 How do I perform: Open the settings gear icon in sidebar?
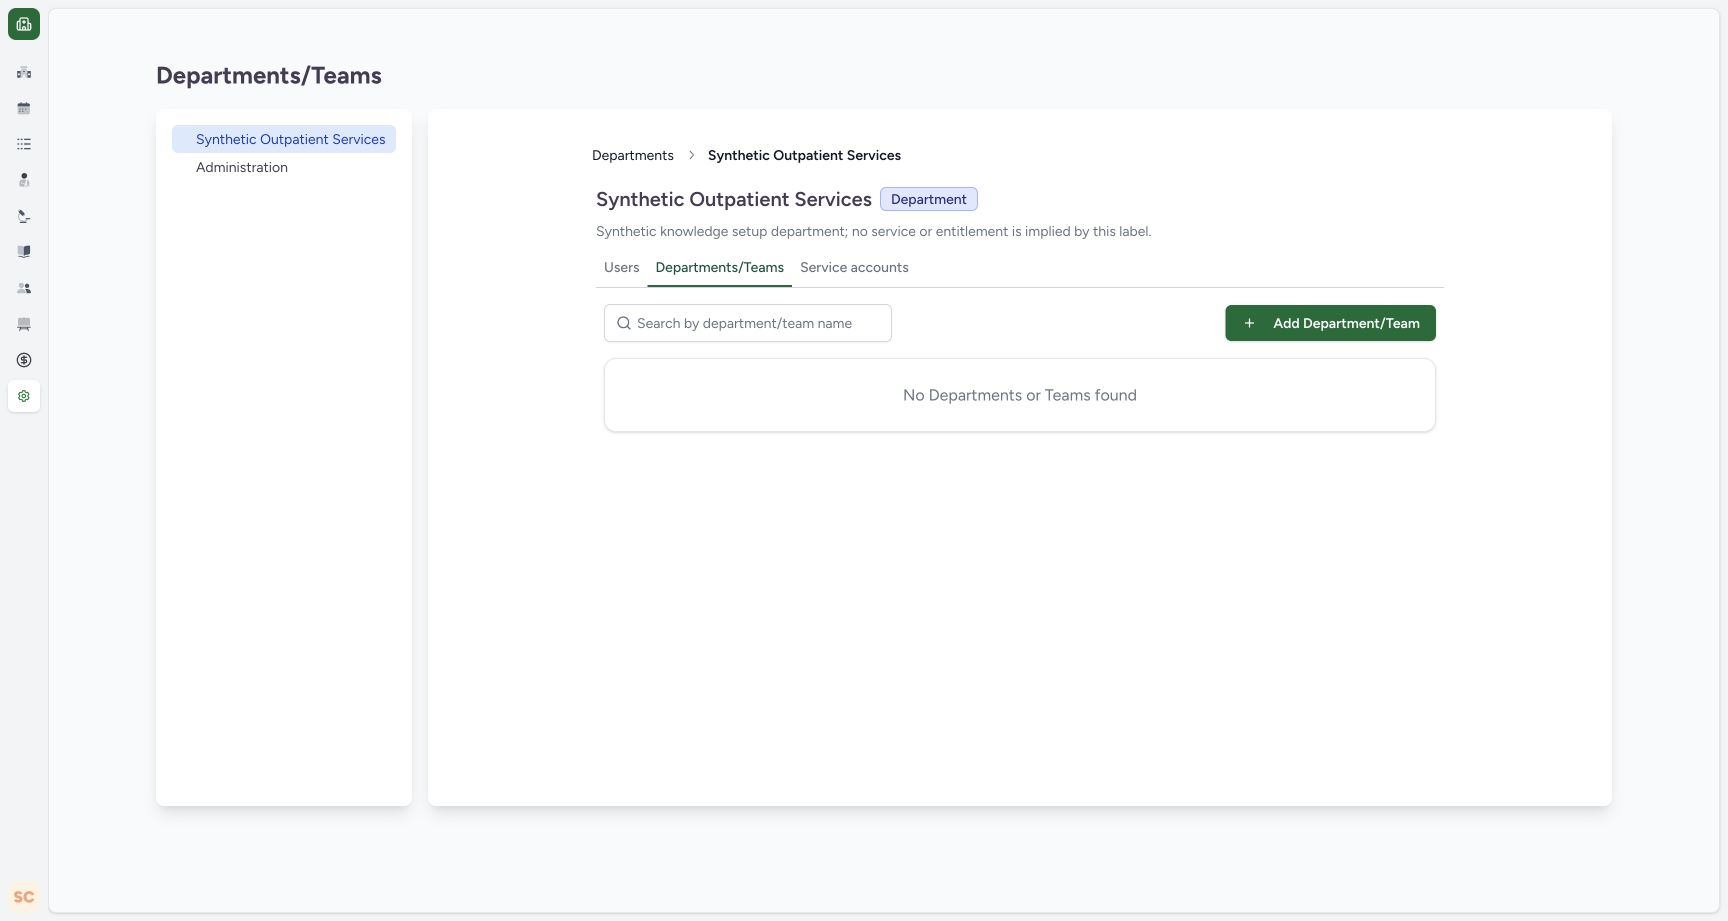point(24,396)
